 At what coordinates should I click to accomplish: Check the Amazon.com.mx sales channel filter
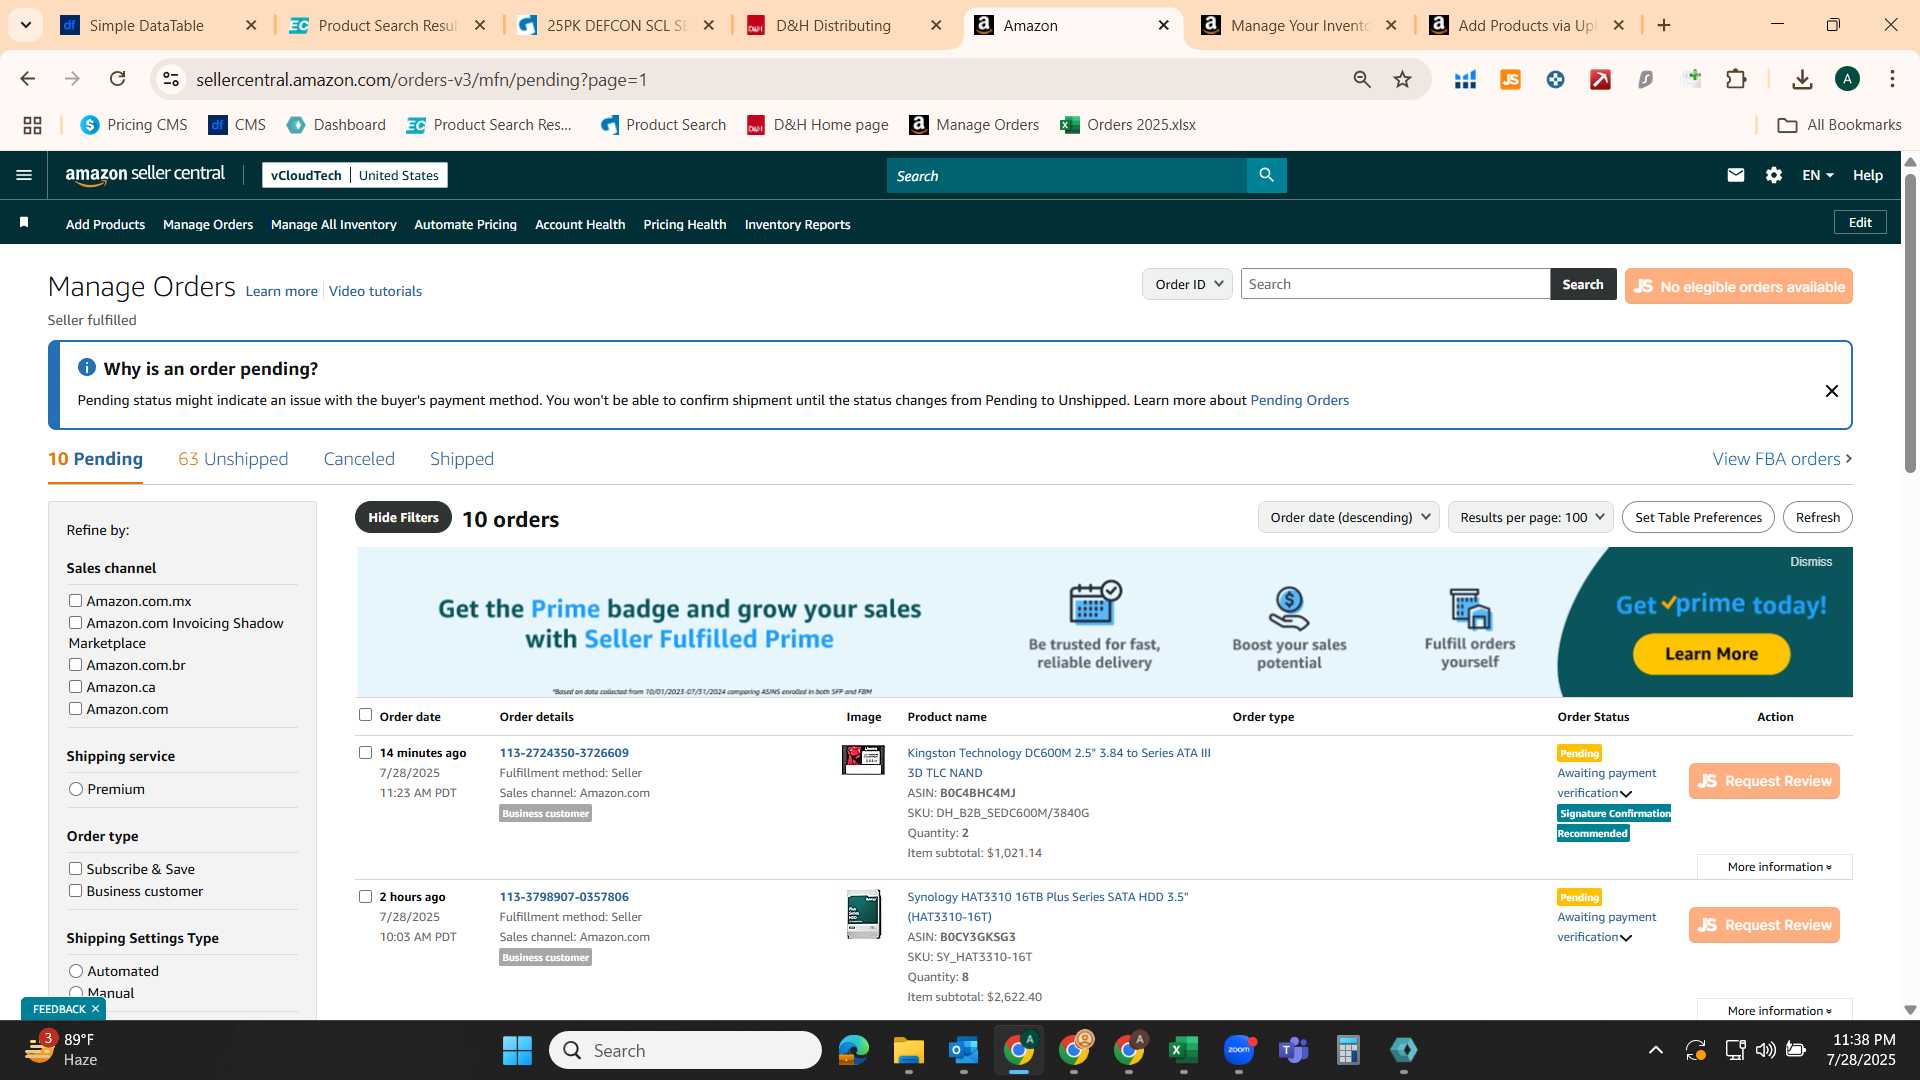75,600
